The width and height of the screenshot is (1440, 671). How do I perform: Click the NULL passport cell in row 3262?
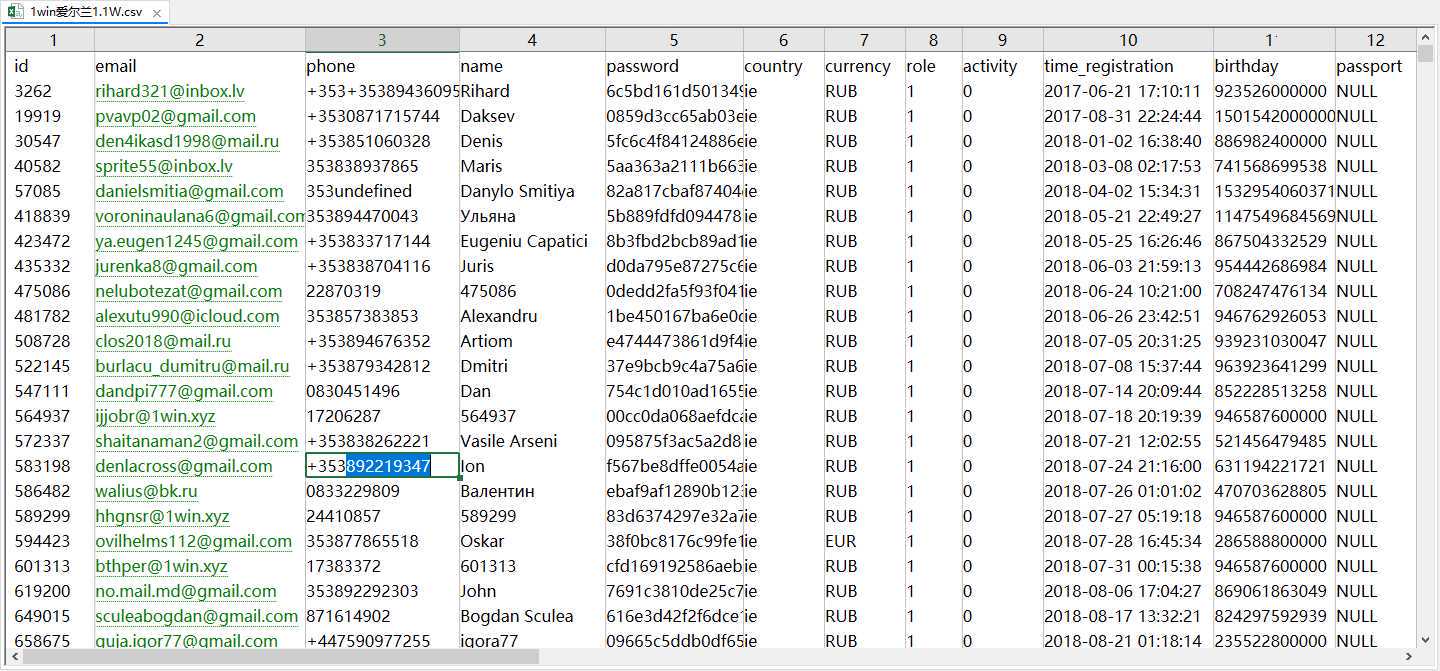[x=1376, y=91]
